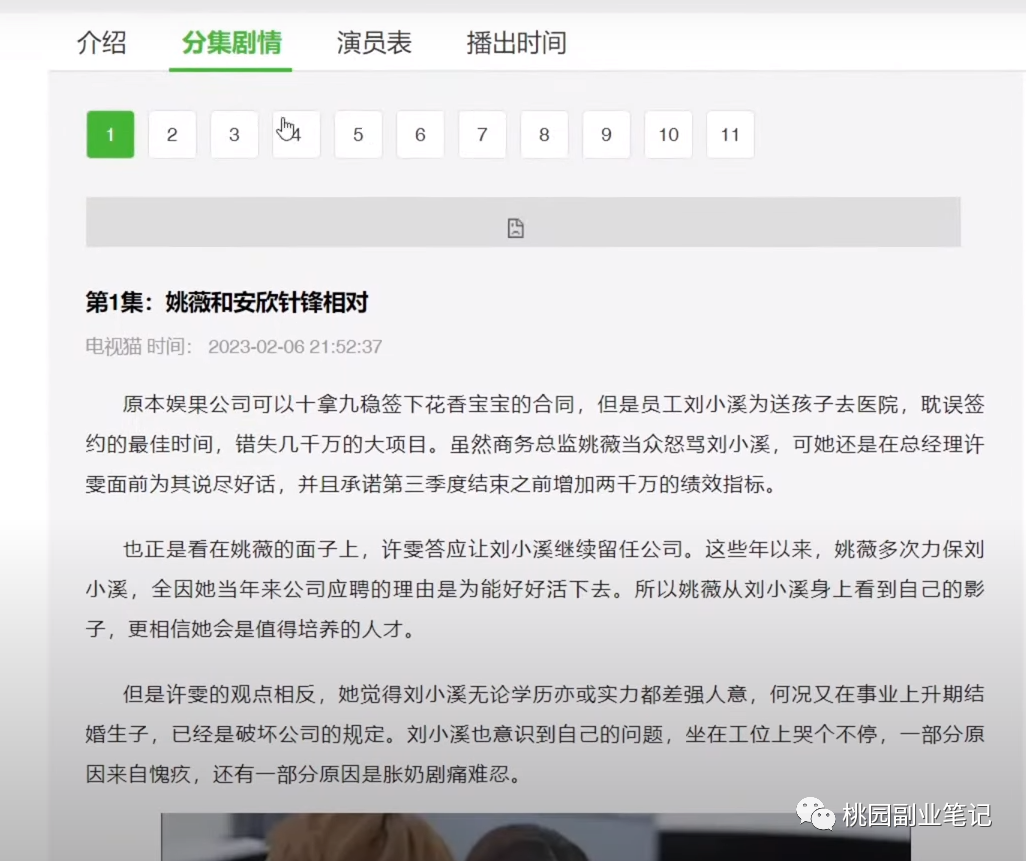Screen dimensions: 1026x861
Task: Select the 分集剧情 tab
Action: pyautogui.click(x=231, y=43)
